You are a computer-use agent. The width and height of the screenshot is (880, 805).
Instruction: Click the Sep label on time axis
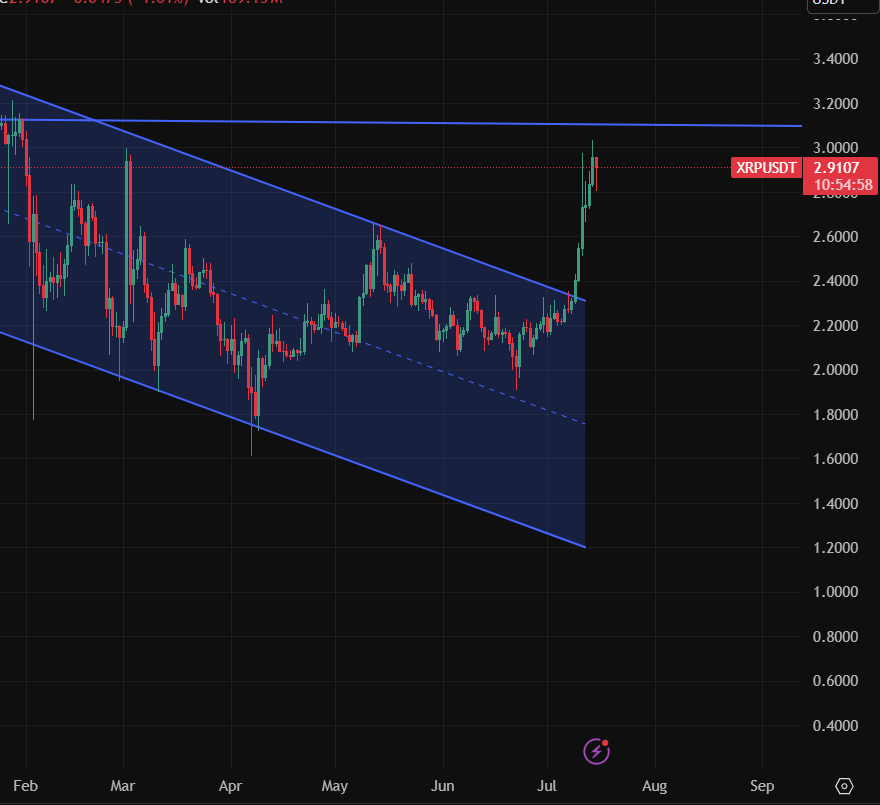coord(762,786)
